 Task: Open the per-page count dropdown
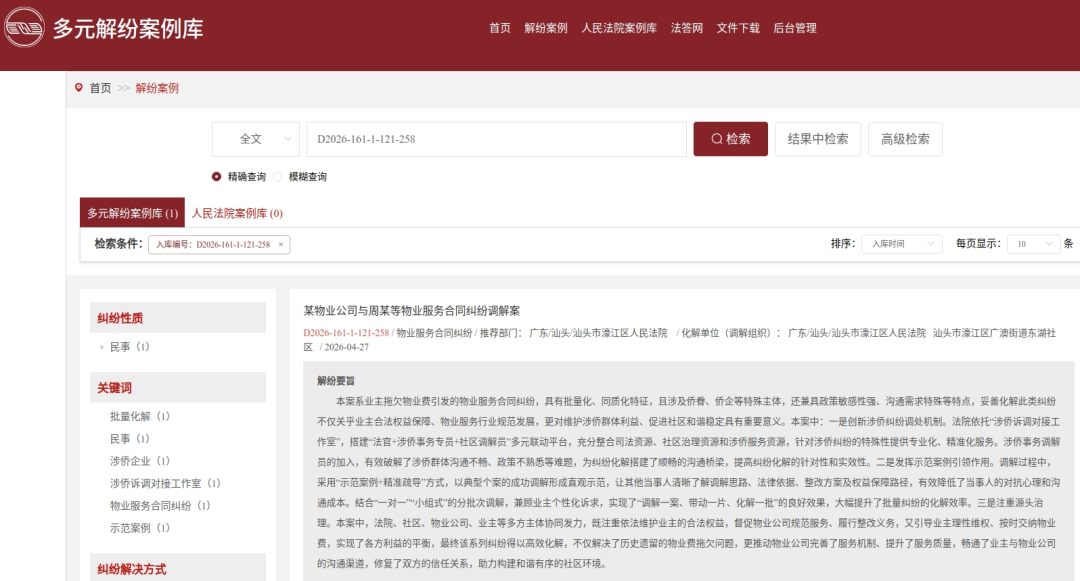click(x=1033, y=244)
